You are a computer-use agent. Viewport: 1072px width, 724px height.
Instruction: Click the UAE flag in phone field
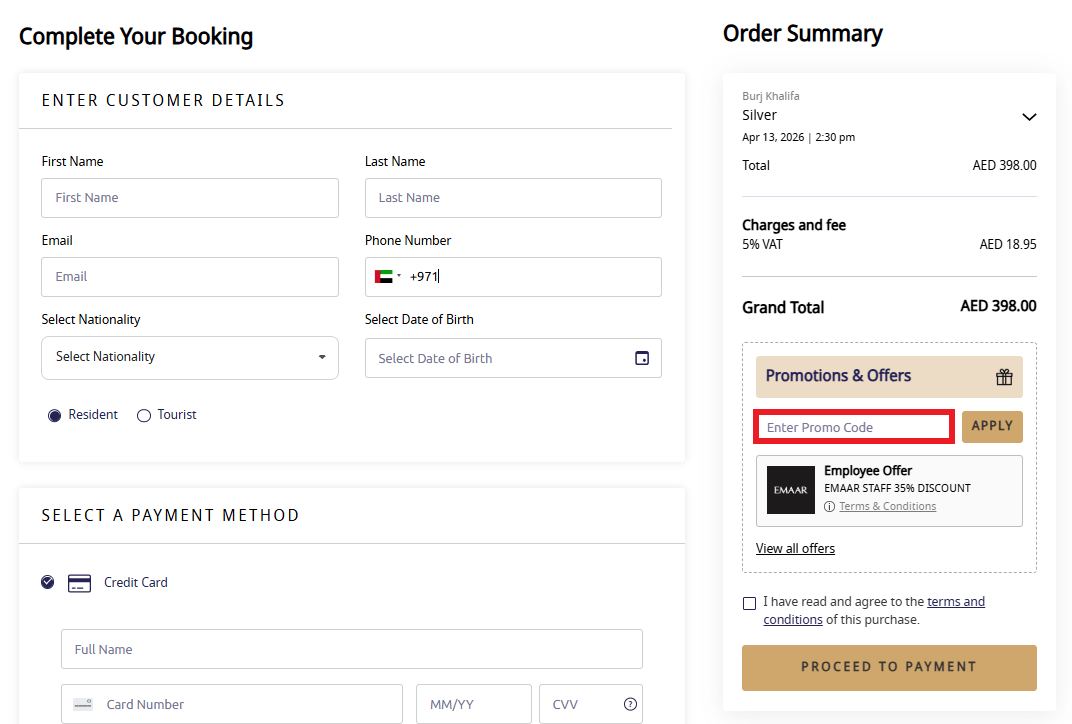tap(384, 276)
